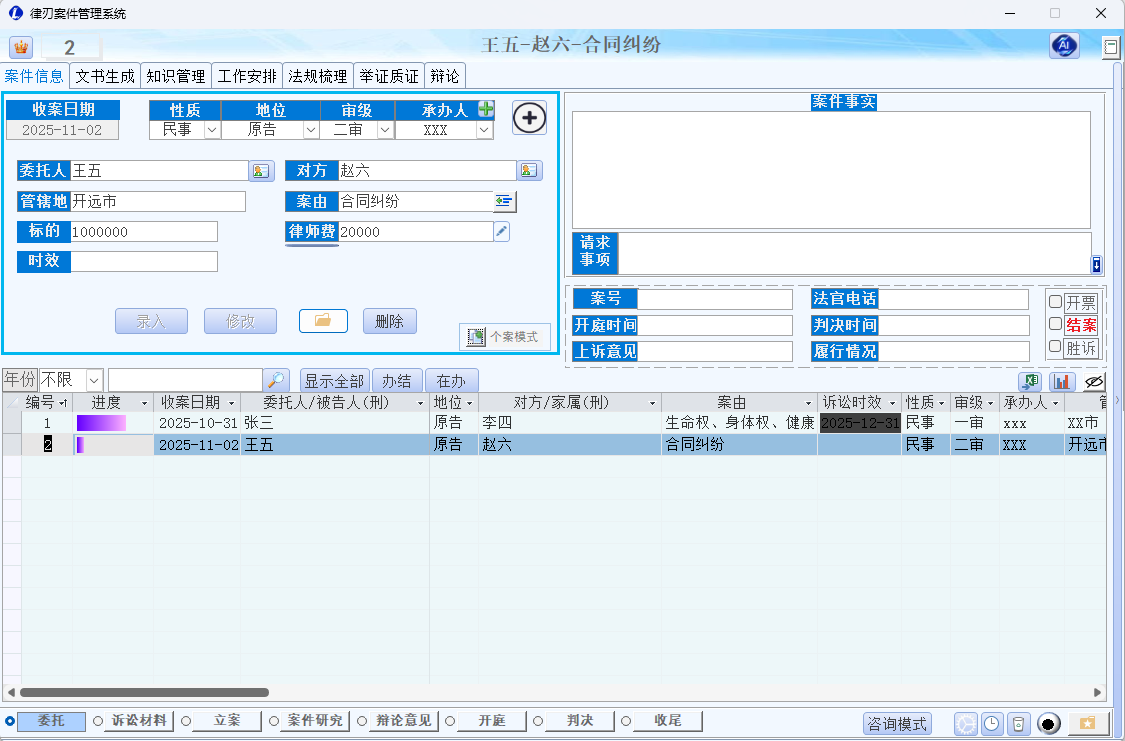This screenshot has height=741, width=1125.
Task: Tick the 结案 checkbox
Action: coord(1055,325)
